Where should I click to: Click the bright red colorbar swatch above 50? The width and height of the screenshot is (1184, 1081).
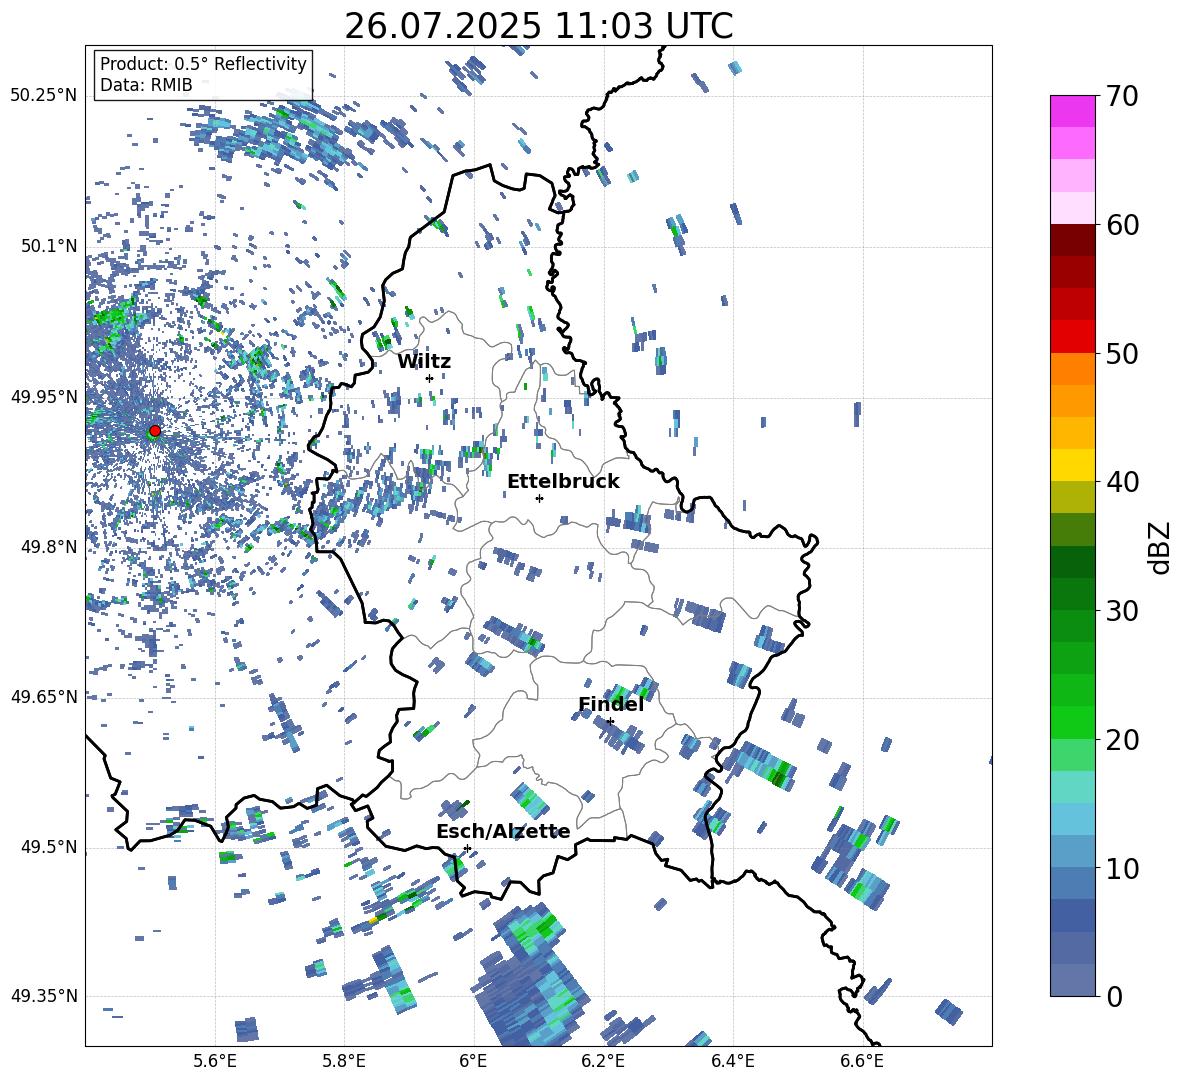(1072, 337)
